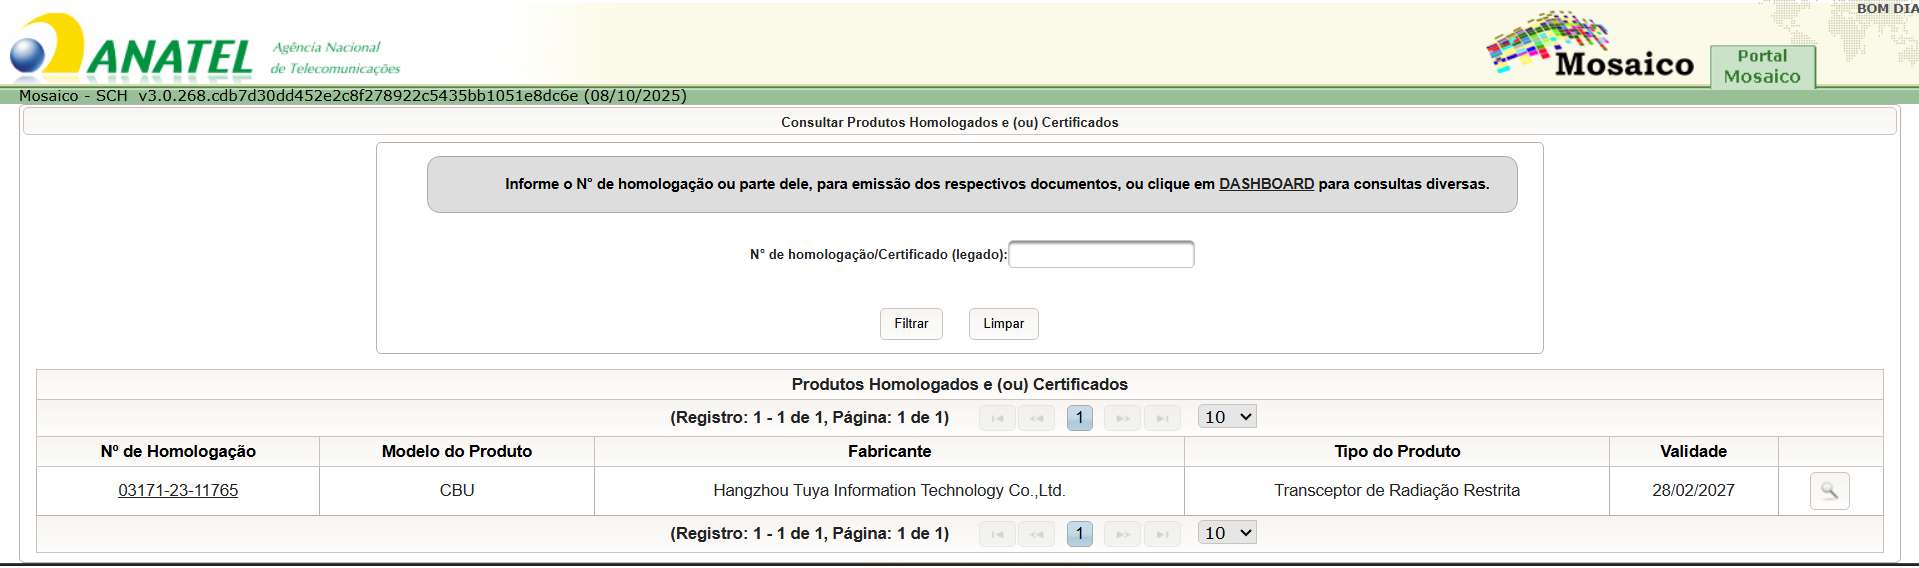Go to first page in top paginator

[x=997, y=418]
